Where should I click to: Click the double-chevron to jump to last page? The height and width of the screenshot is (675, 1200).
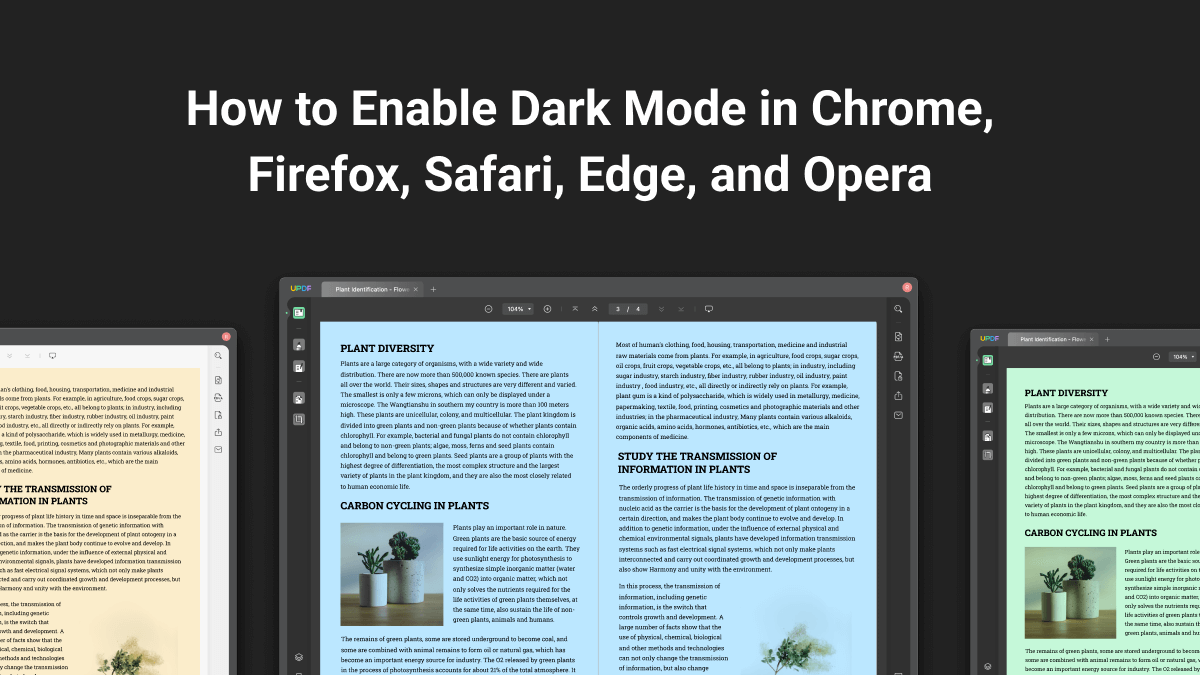coord(660,309)
